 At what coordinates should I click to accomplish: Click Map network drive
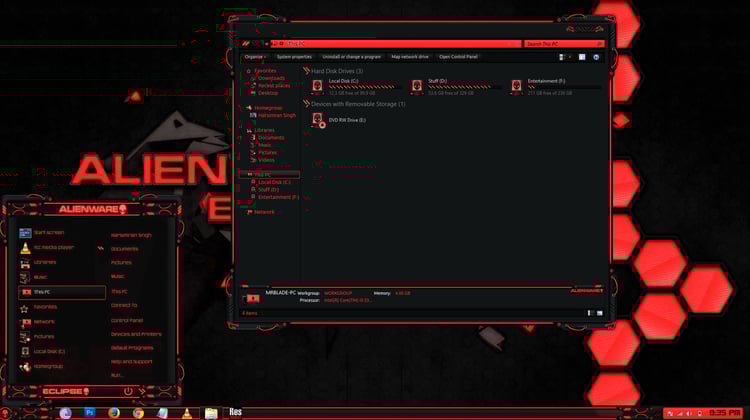pyautogui.click(x=410, y=57)
